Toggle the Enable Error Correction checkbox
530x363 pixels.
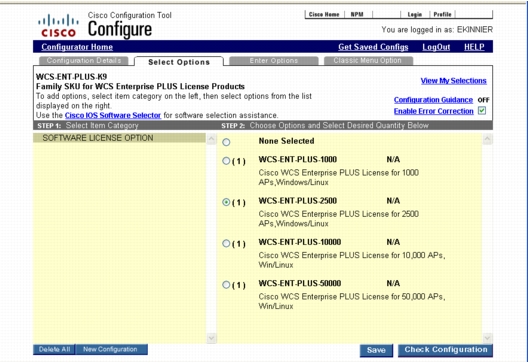(482, 111)
